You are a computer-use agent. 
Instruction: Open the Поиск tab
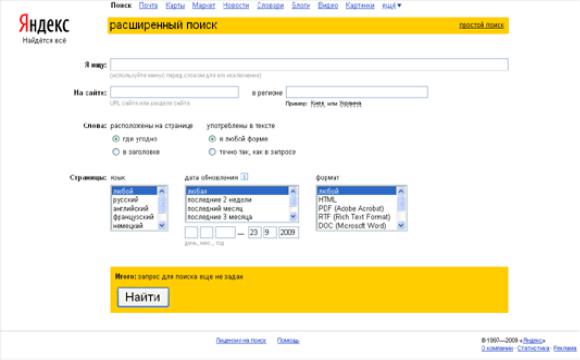click(121, 6)
